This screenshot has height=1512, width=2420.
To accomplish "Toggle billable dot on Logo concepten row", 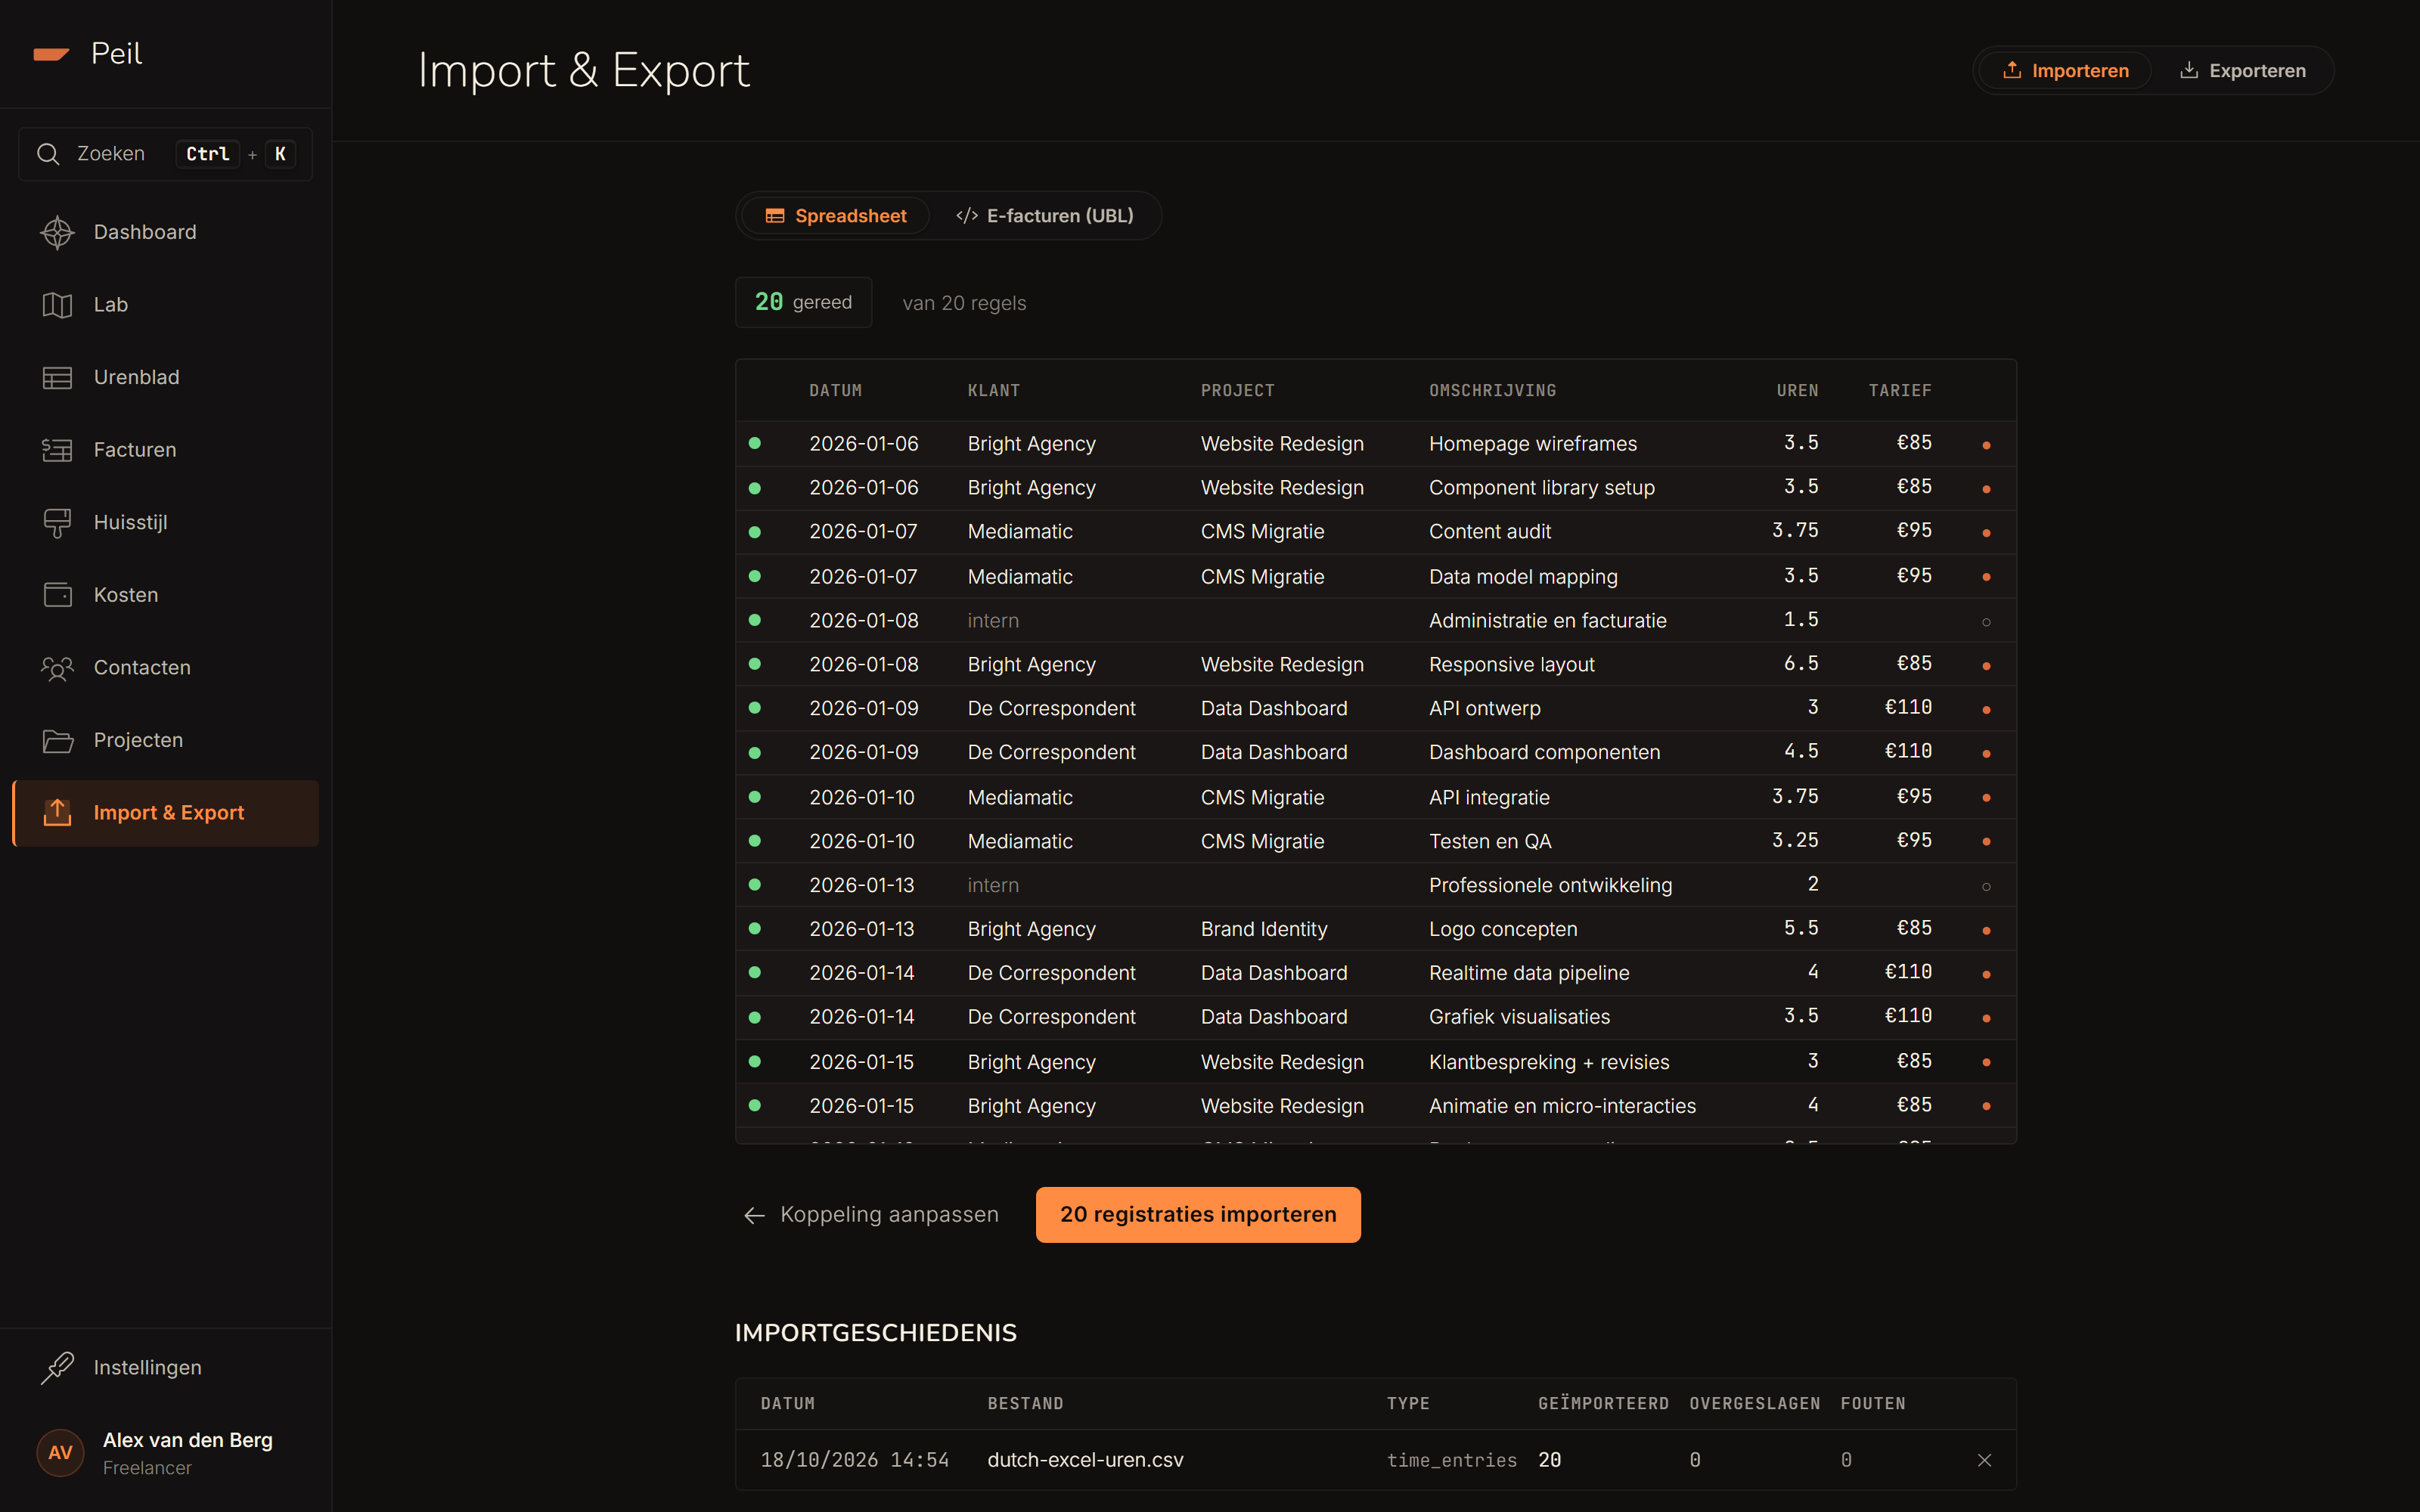I will click(x=1986, y=931).
